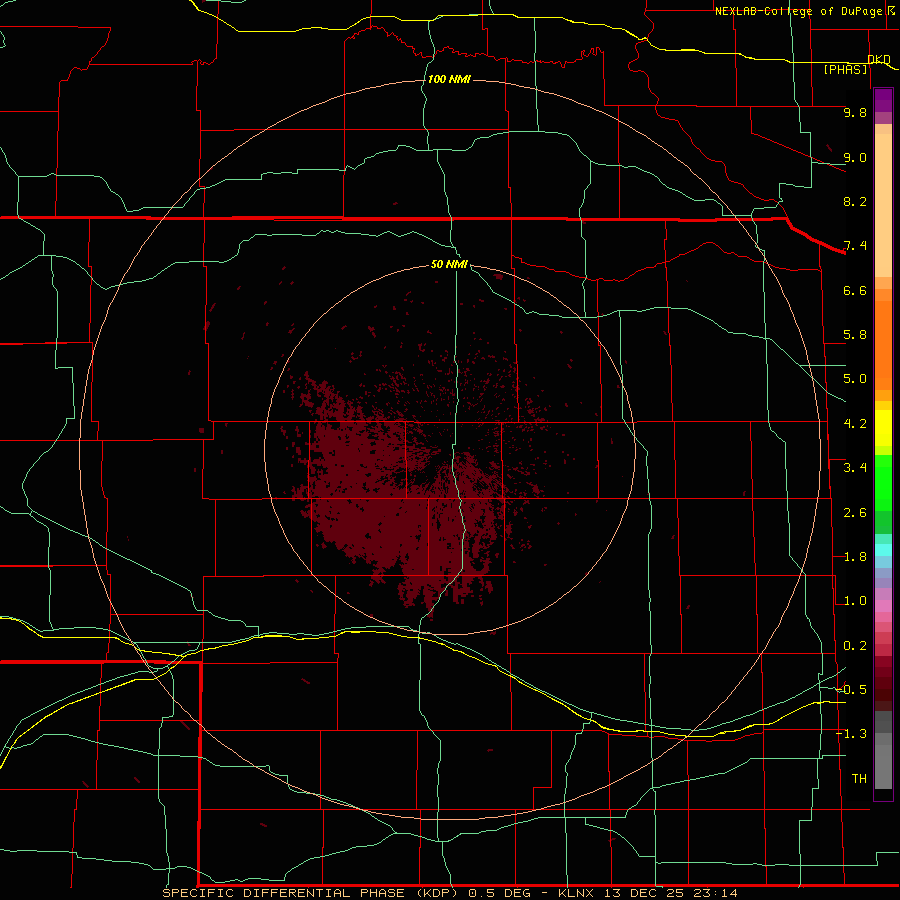Click the "8.2" color scale value
This screenshot has width=900, height=900.
[855, 201]
